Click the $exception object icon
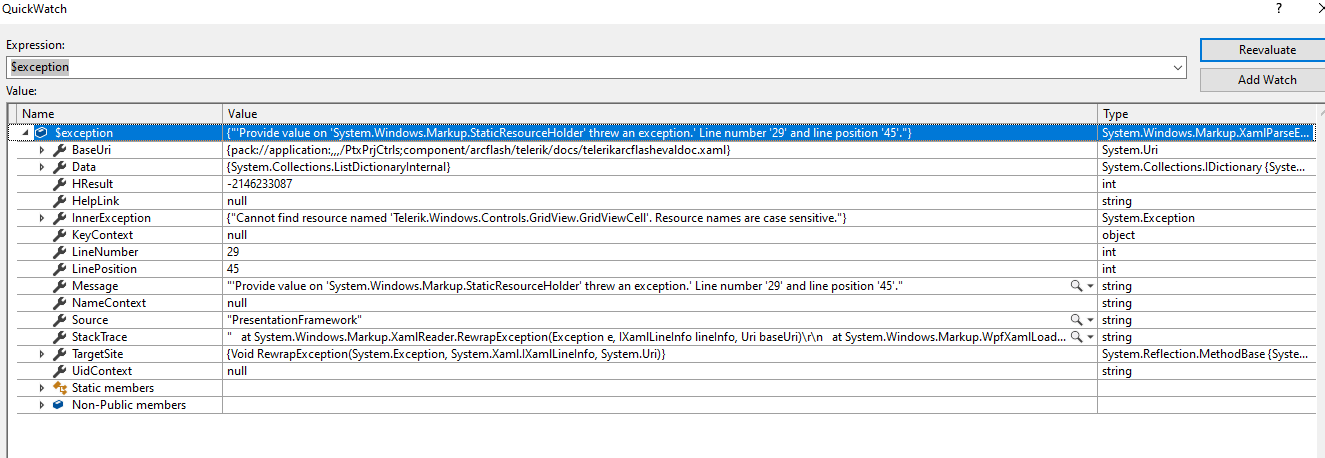 coord(41,133)
